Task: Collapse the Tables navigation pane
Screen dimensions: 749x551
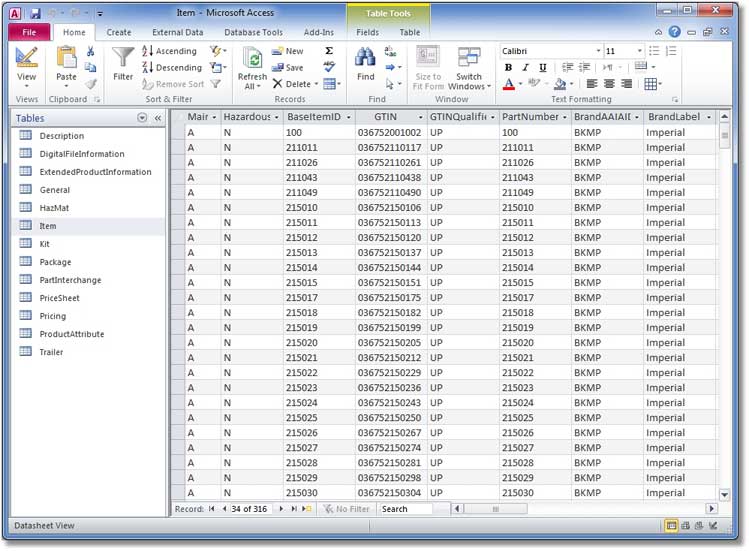Action: (157, 118)
